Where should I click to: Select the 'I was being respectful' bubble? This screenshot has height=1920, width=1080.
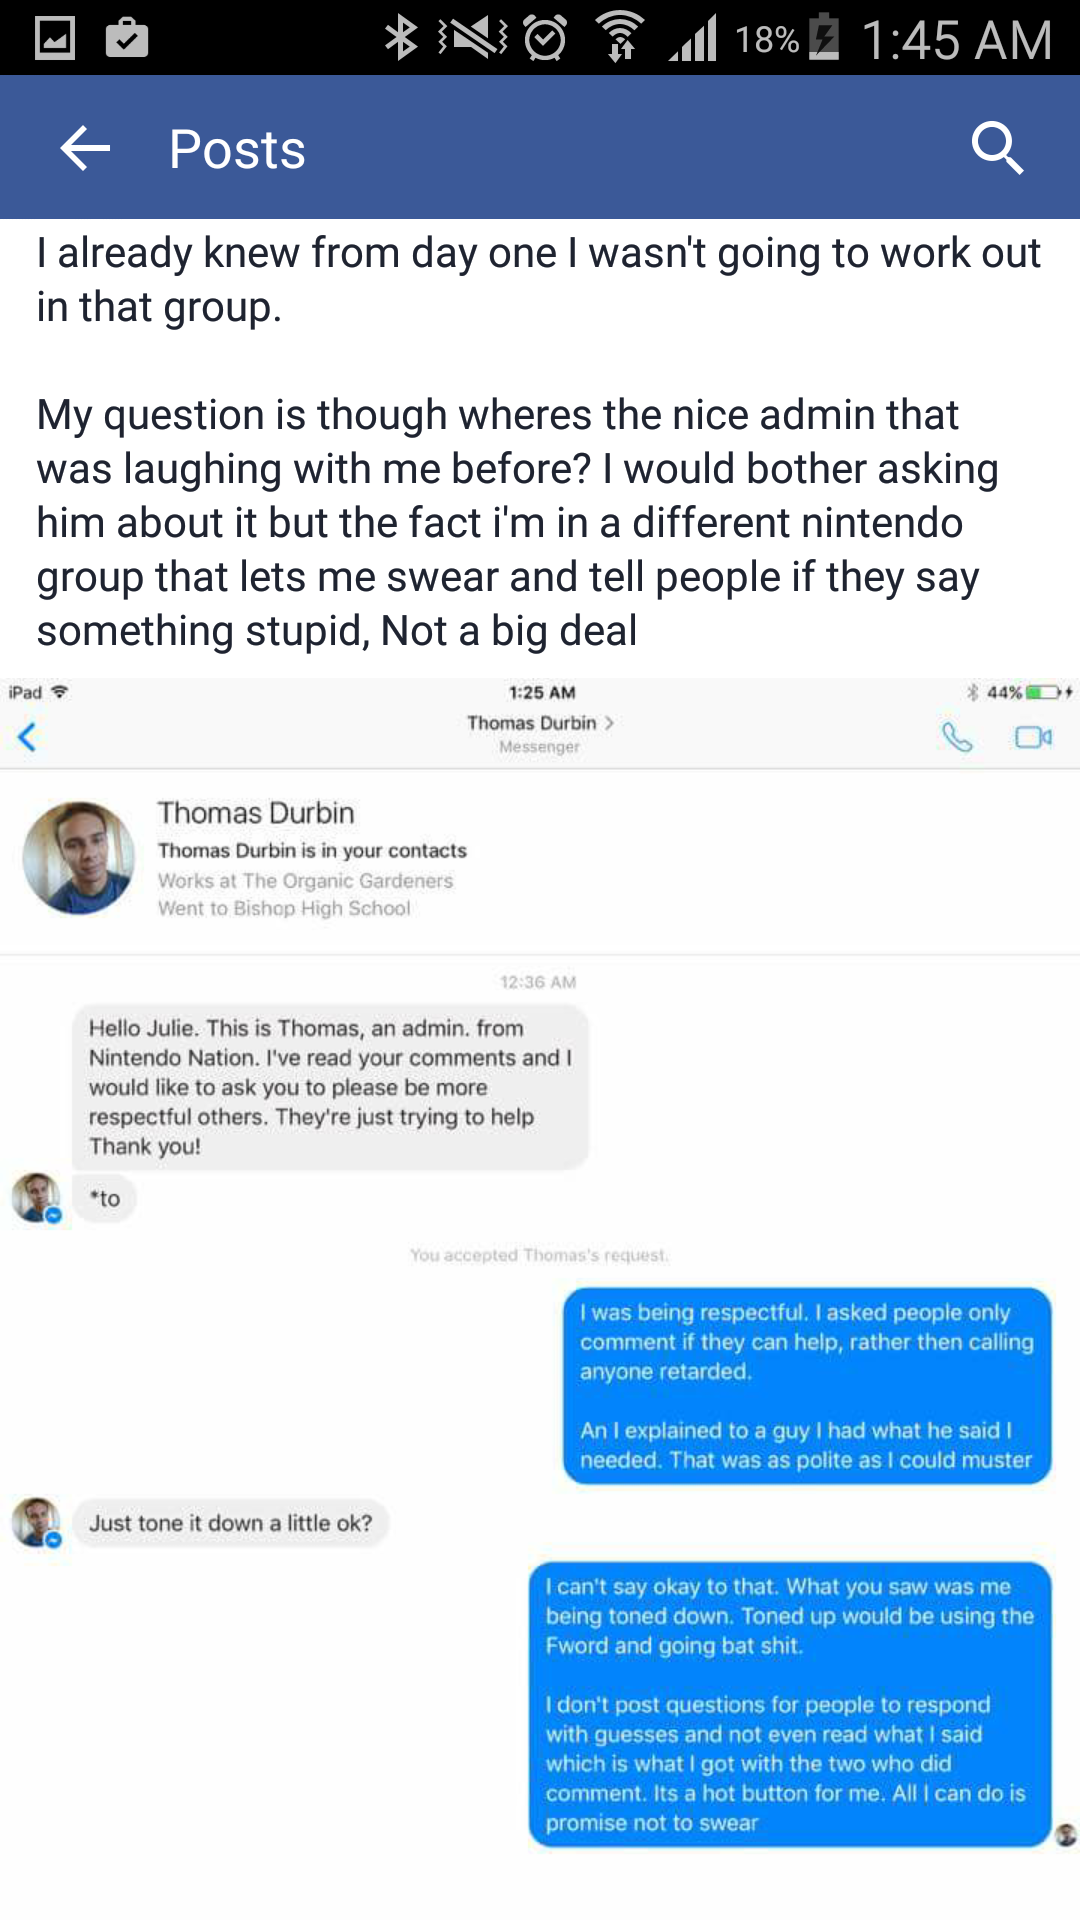point(807,1386)
